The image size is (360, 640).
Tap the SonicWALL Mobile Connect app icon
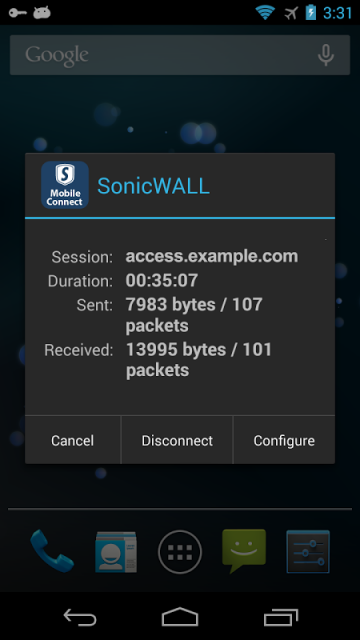click(65, 185)
